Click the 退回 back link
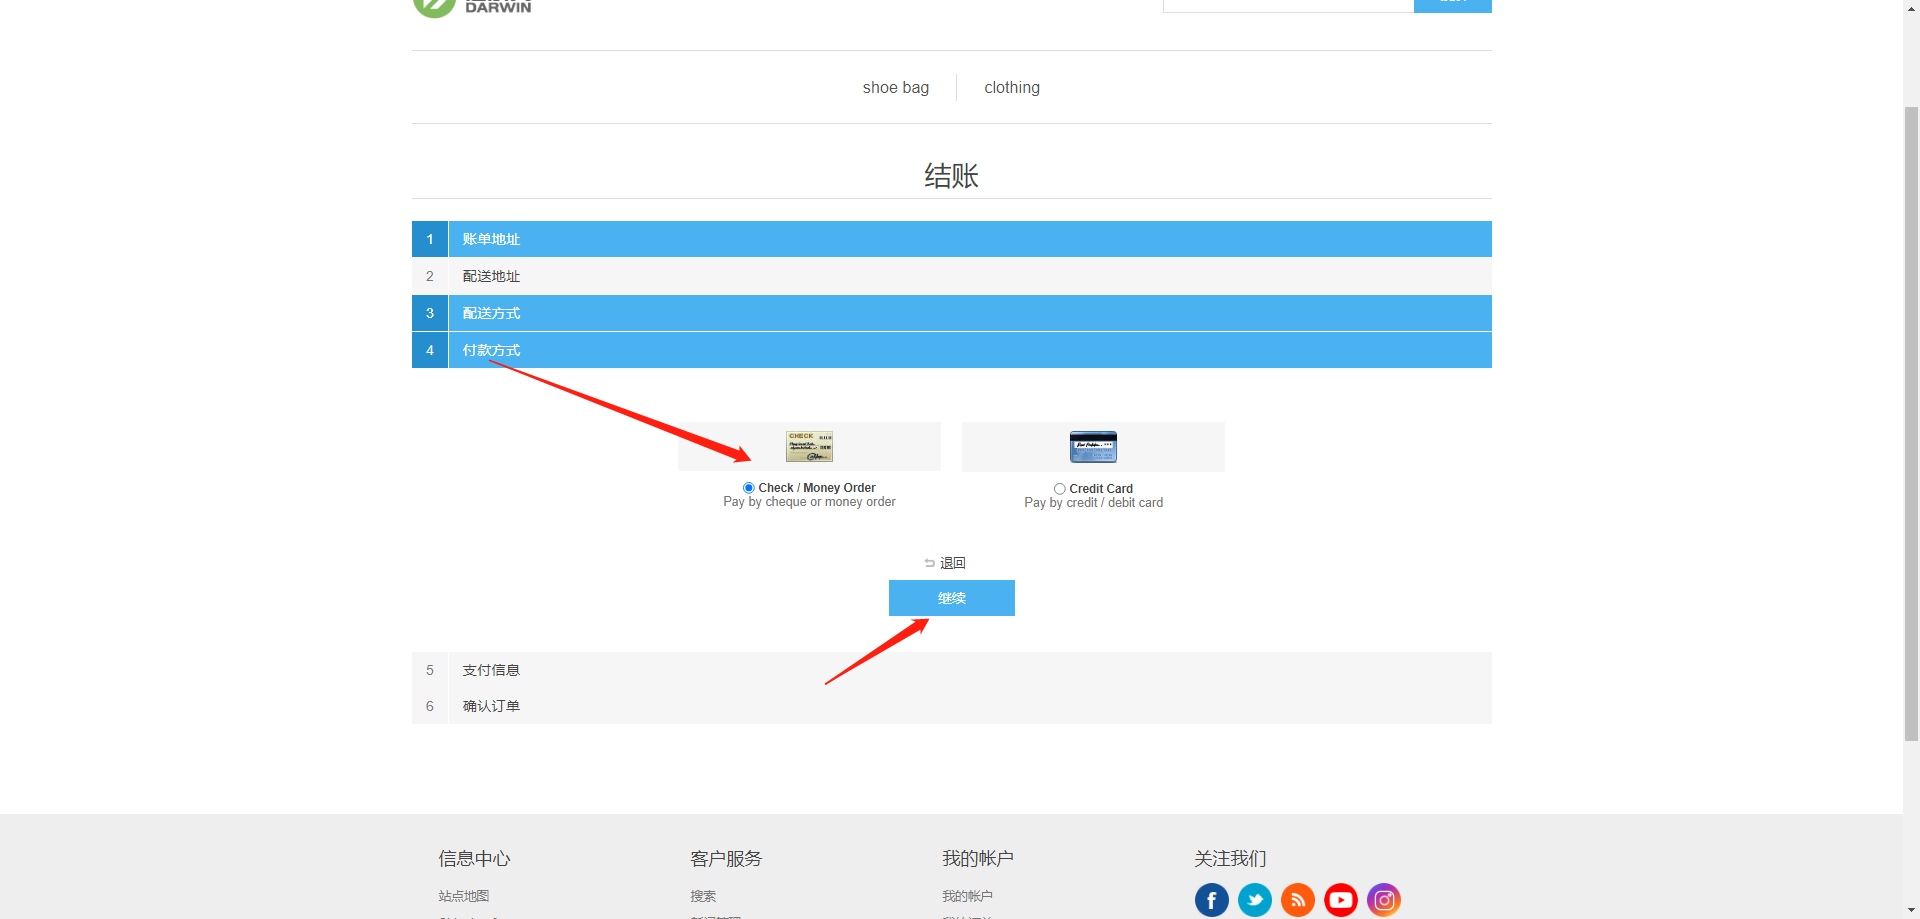1920x919 pixels. (x=951, y=563)
